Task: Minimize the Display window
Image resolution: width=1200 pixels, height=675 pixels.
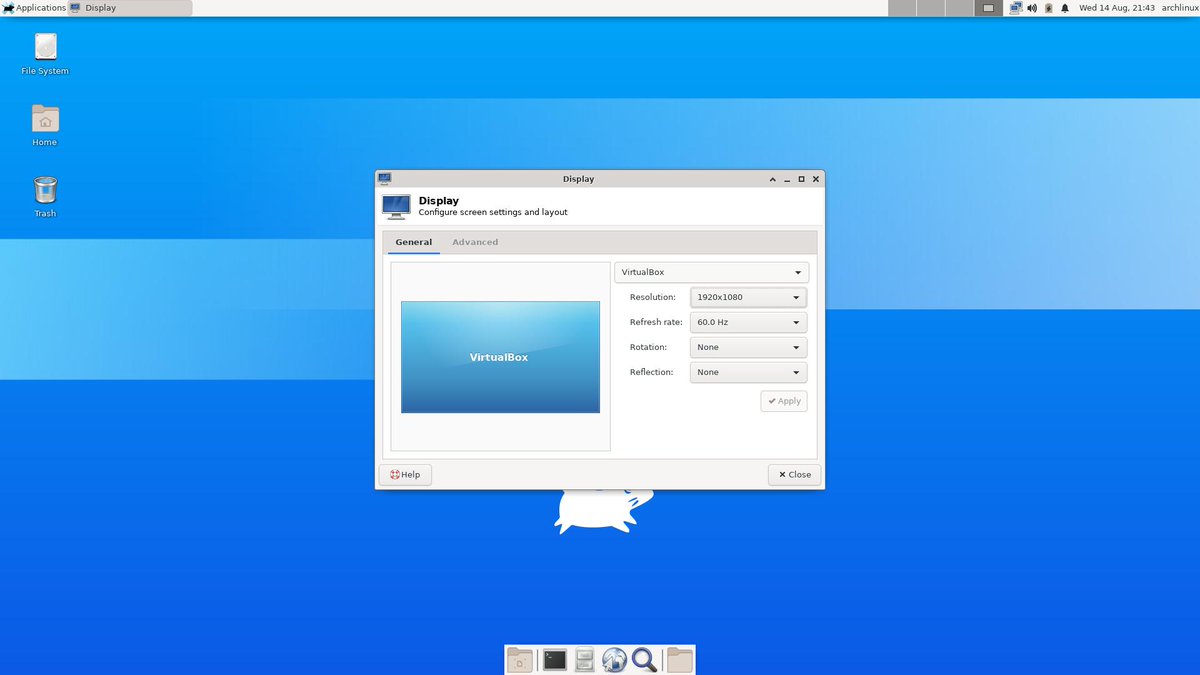Action: (787, 179)
